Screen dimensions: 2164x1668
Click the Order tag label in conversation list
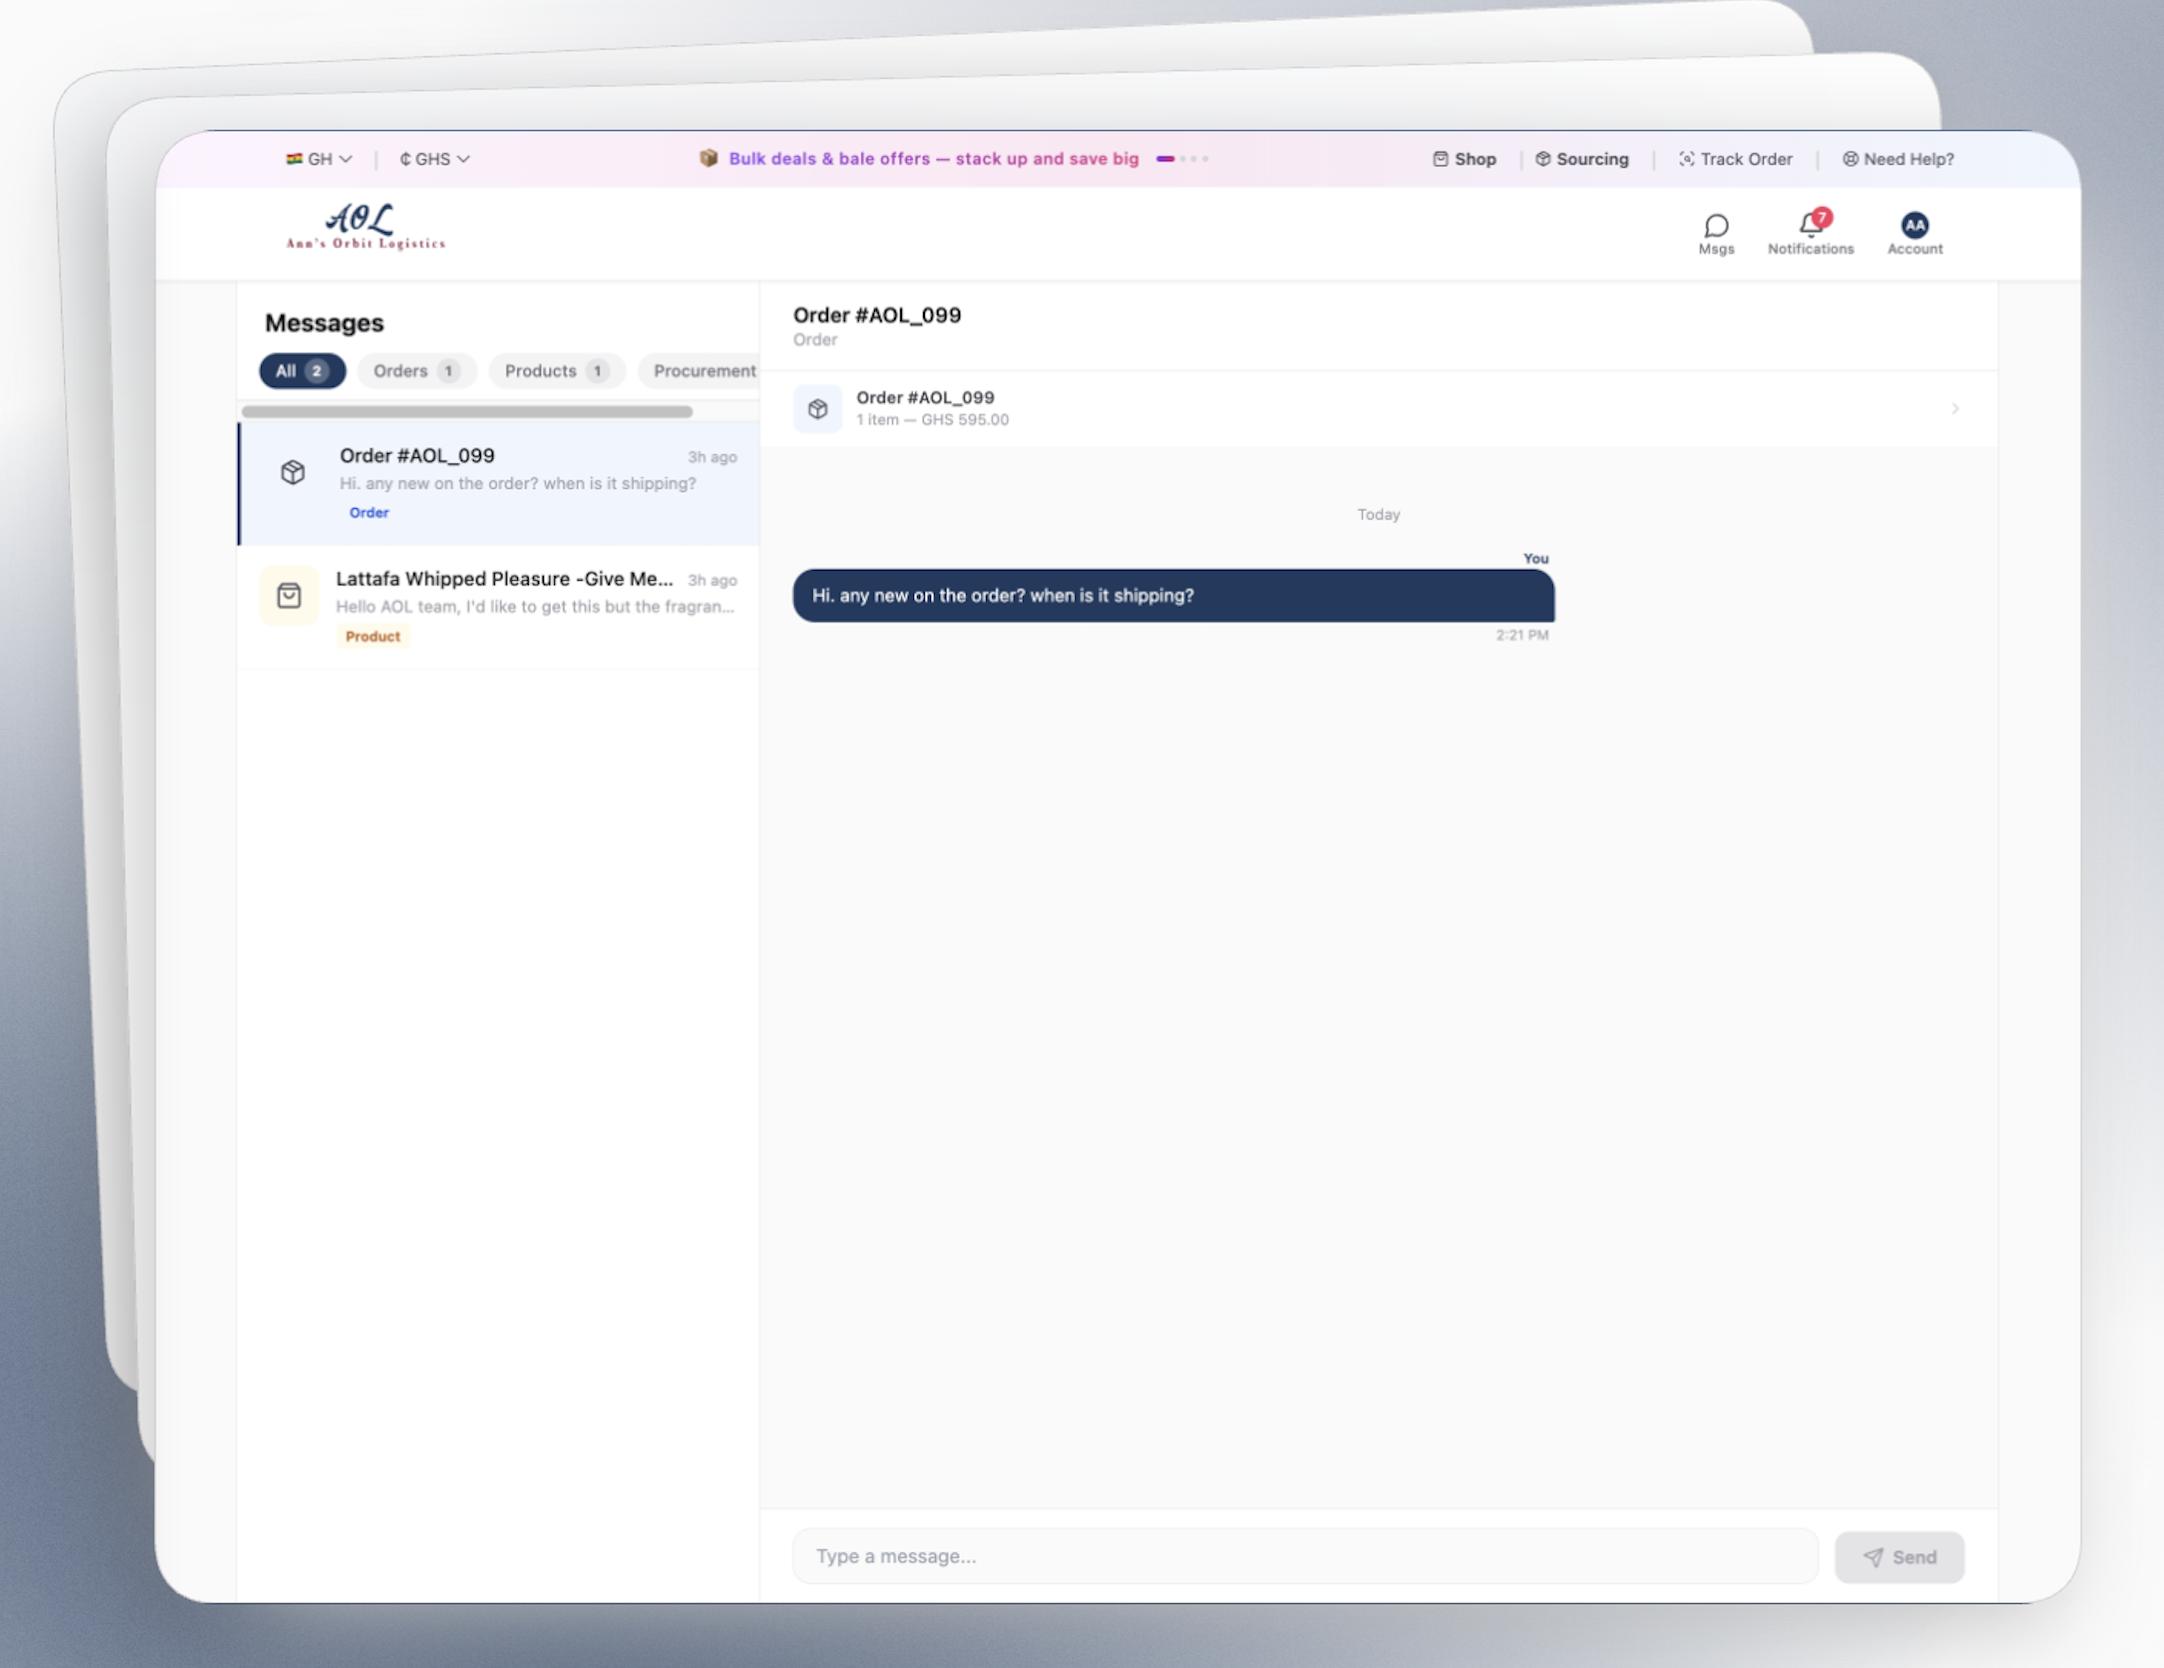pos(369,513)
